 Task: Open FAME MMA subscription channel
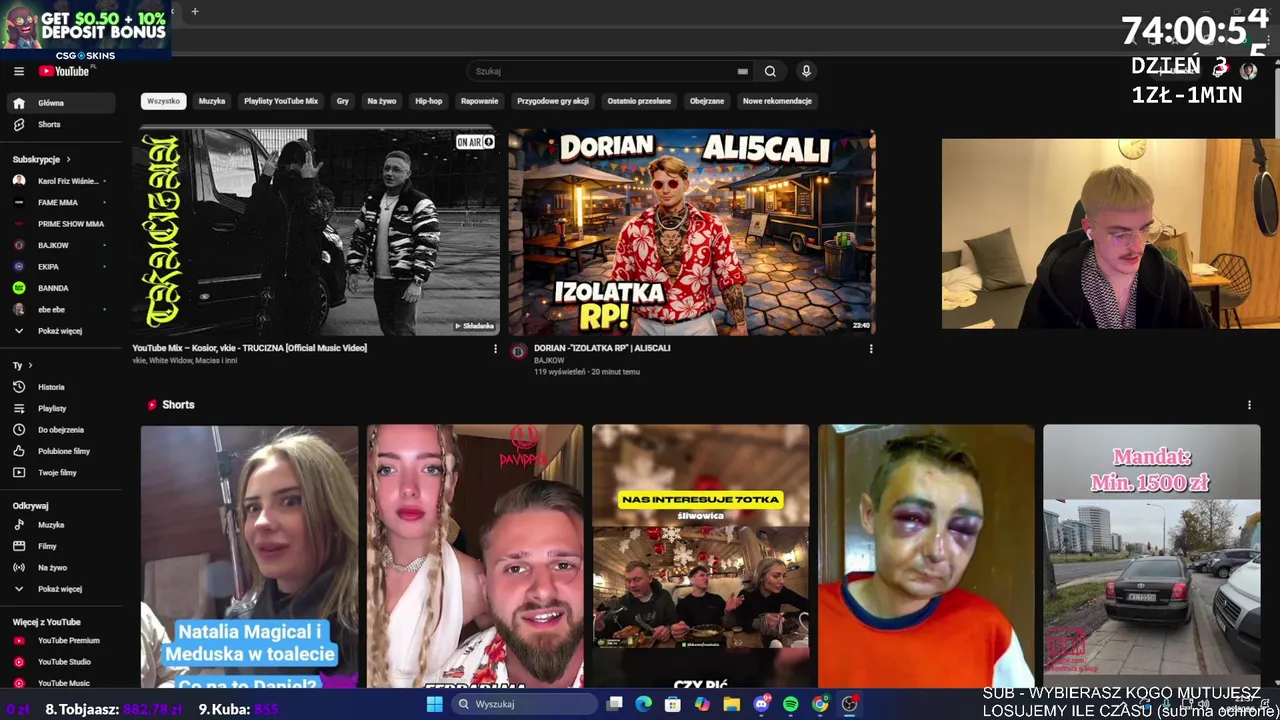coord(62,202)
